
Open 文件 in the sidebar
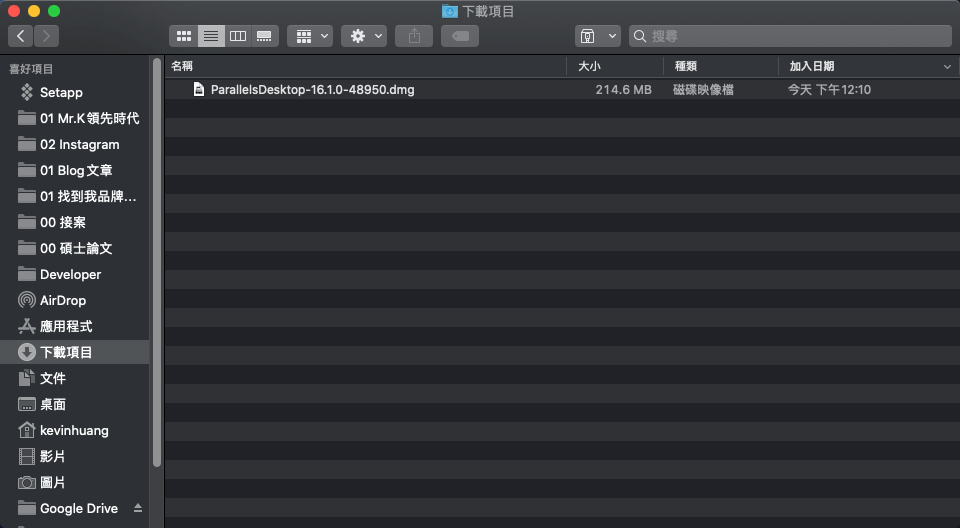(53, 378)
